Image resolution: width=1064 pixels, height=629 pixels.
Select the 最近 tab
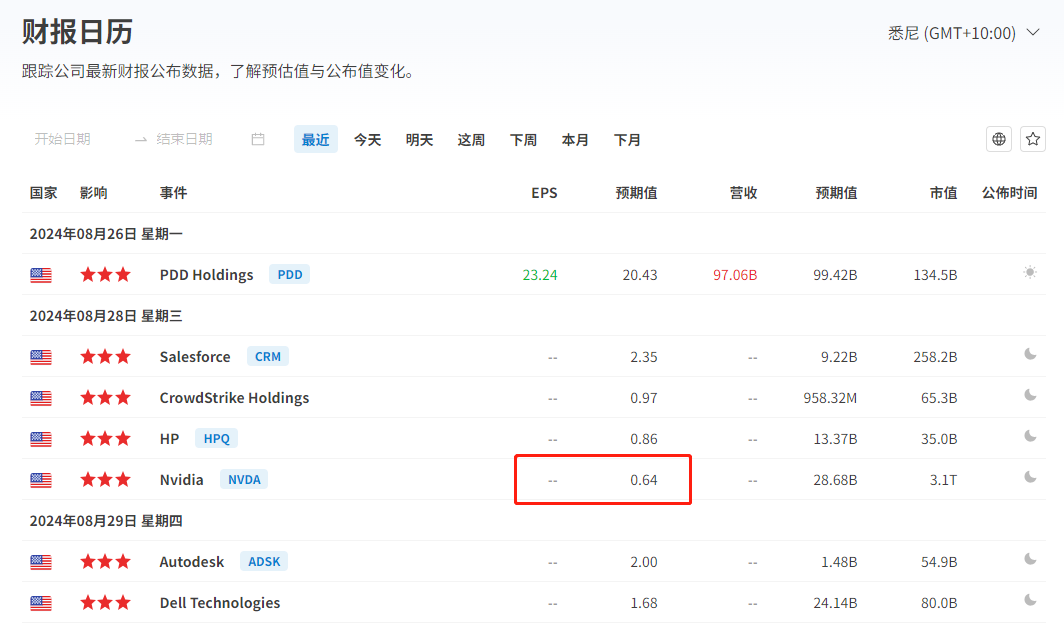pos(316,140)
